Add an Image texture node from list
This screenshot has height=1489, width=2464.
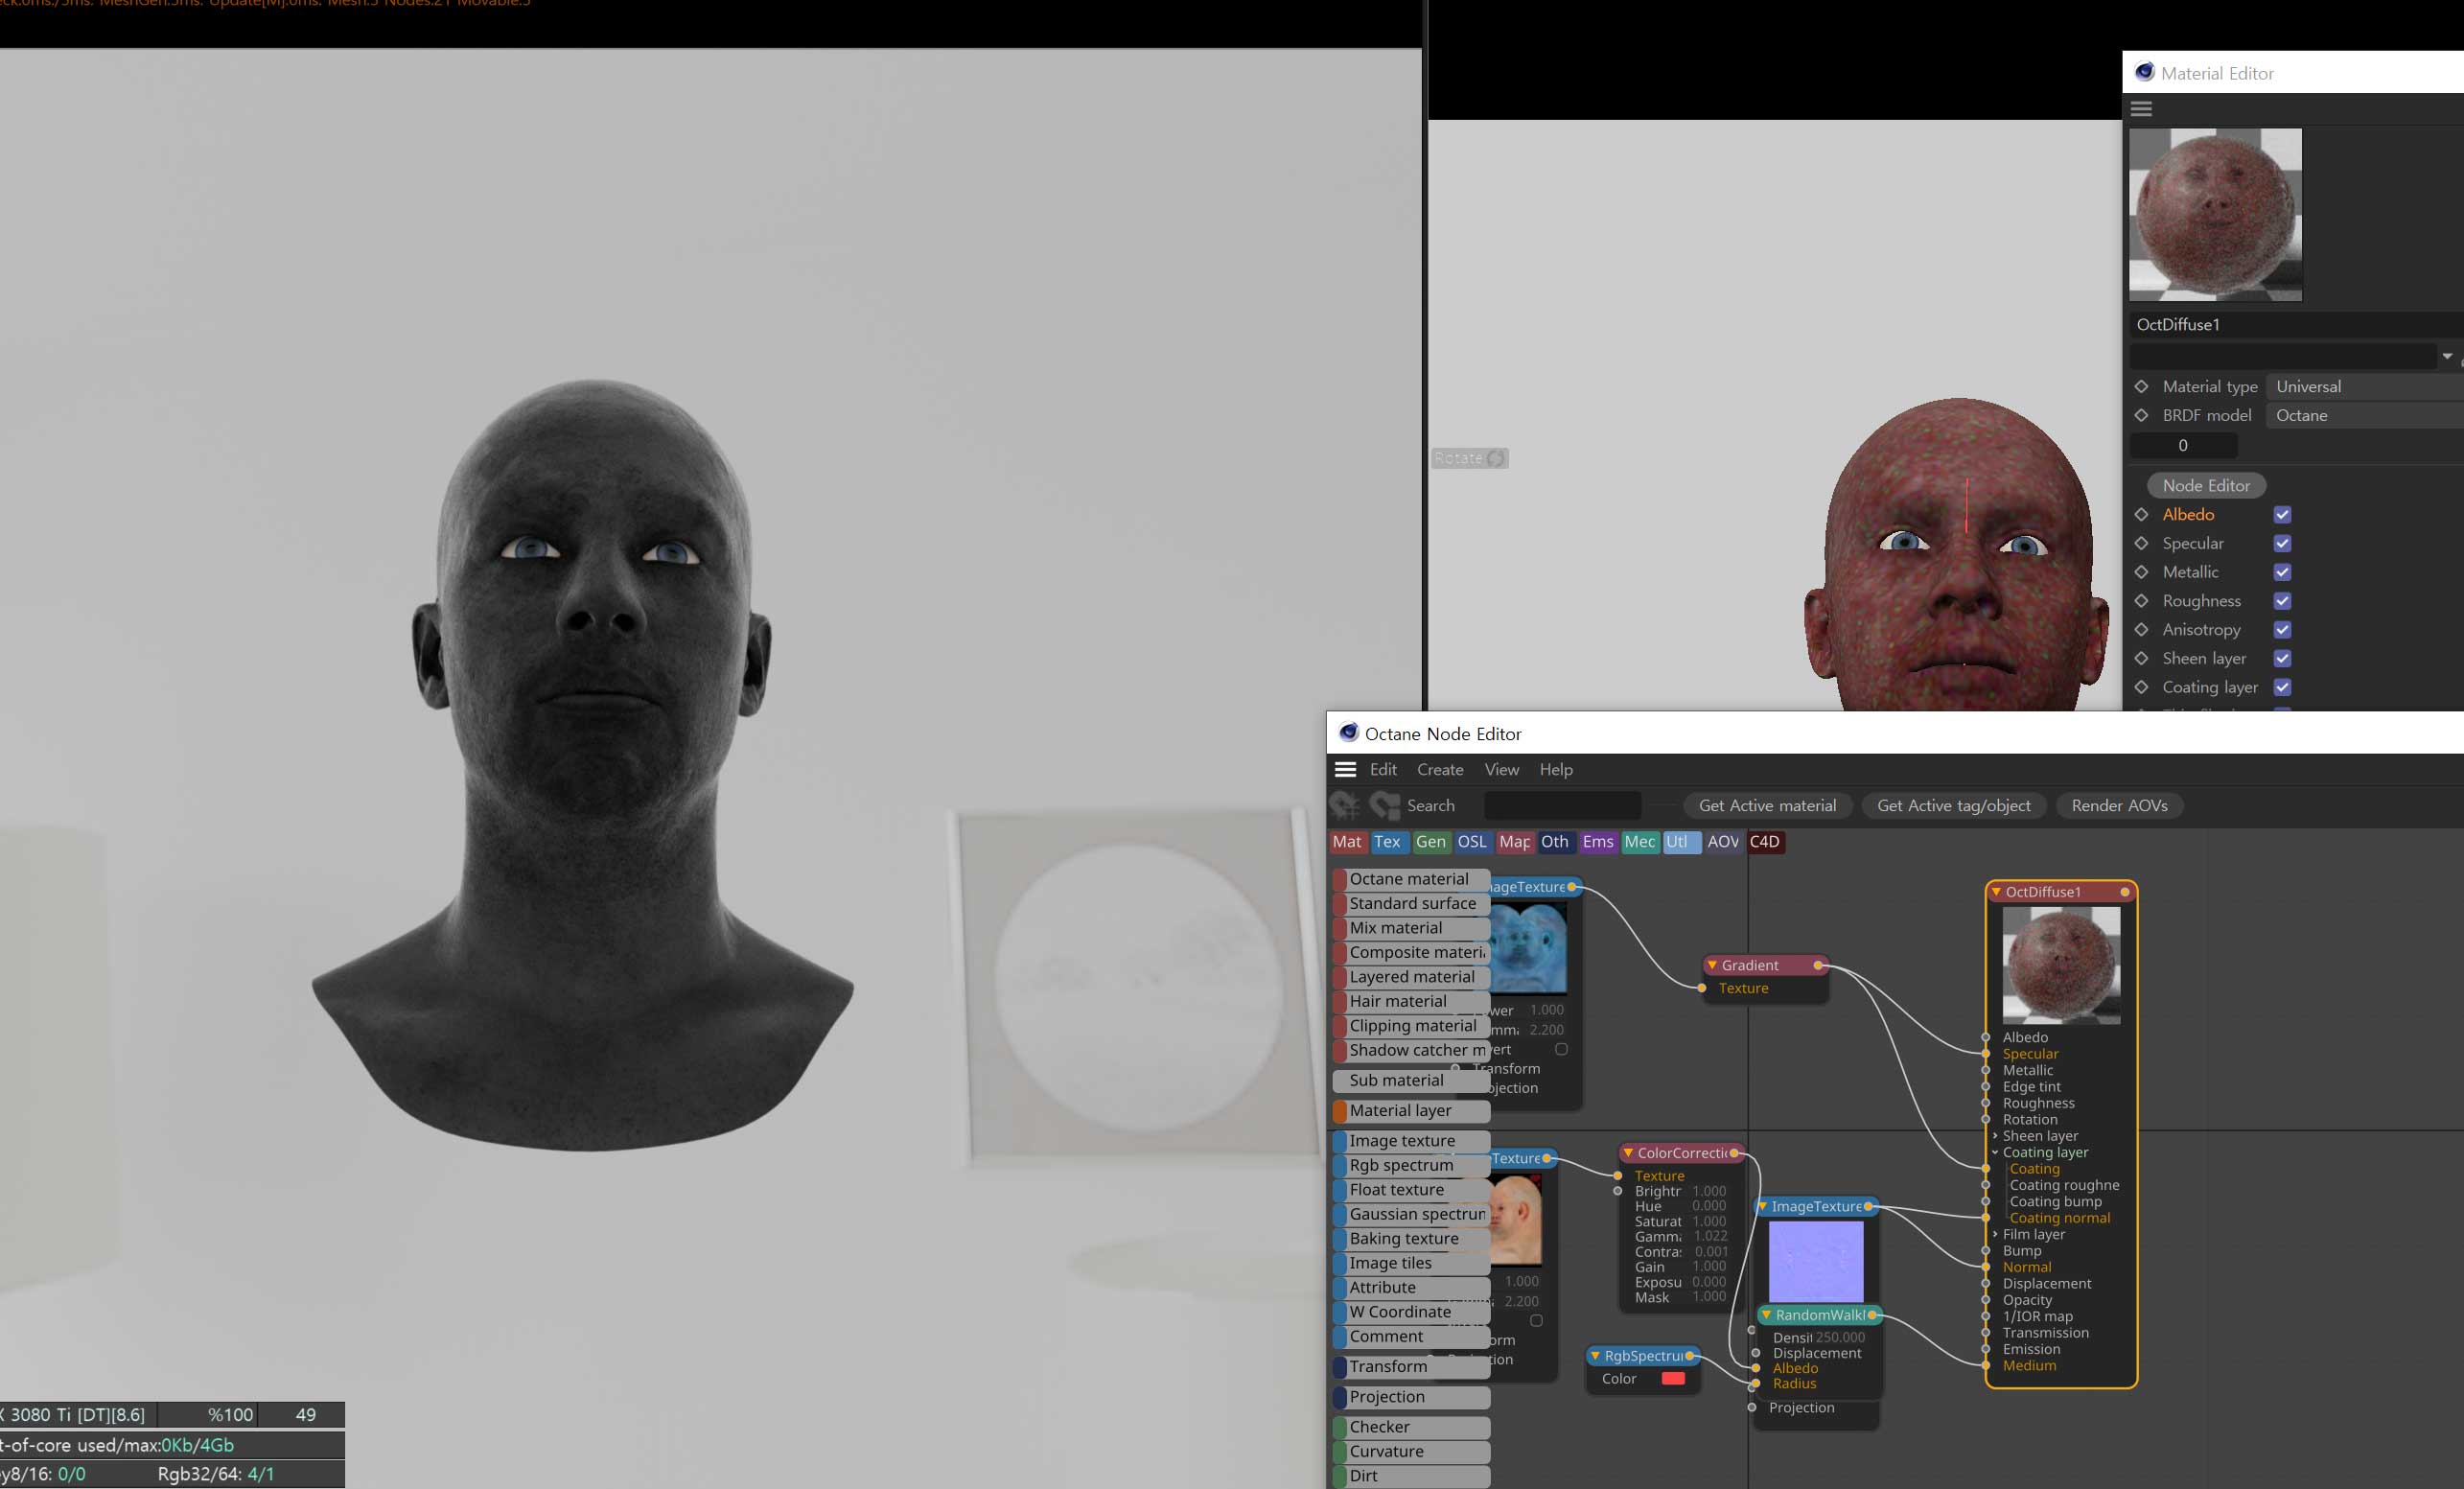1411,1141
